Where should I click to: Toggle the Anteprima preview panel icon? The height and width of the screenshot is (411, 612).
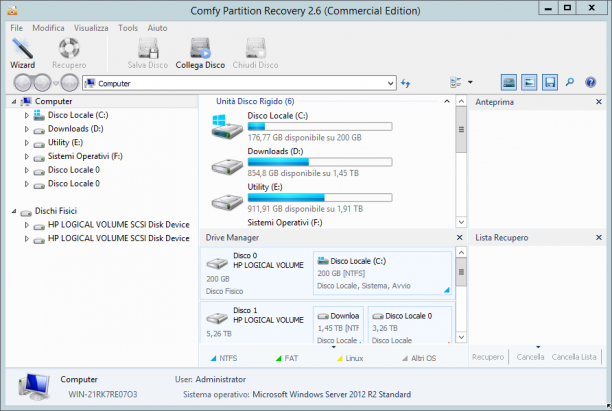point(529,82)
